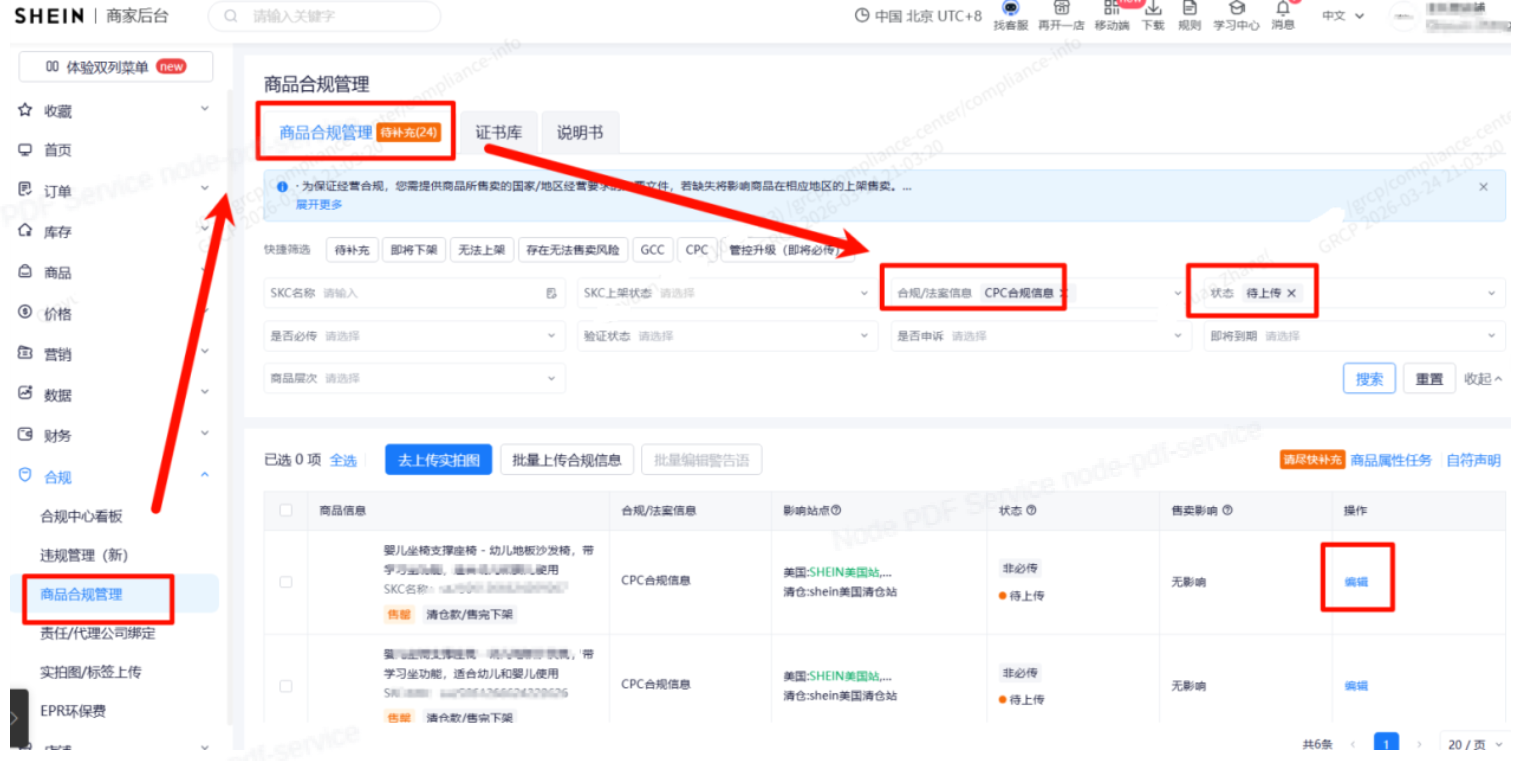This screenshot has width=1517, height=761.
Task: Click the 再开一店 store icon
Action: [1061, 8]
